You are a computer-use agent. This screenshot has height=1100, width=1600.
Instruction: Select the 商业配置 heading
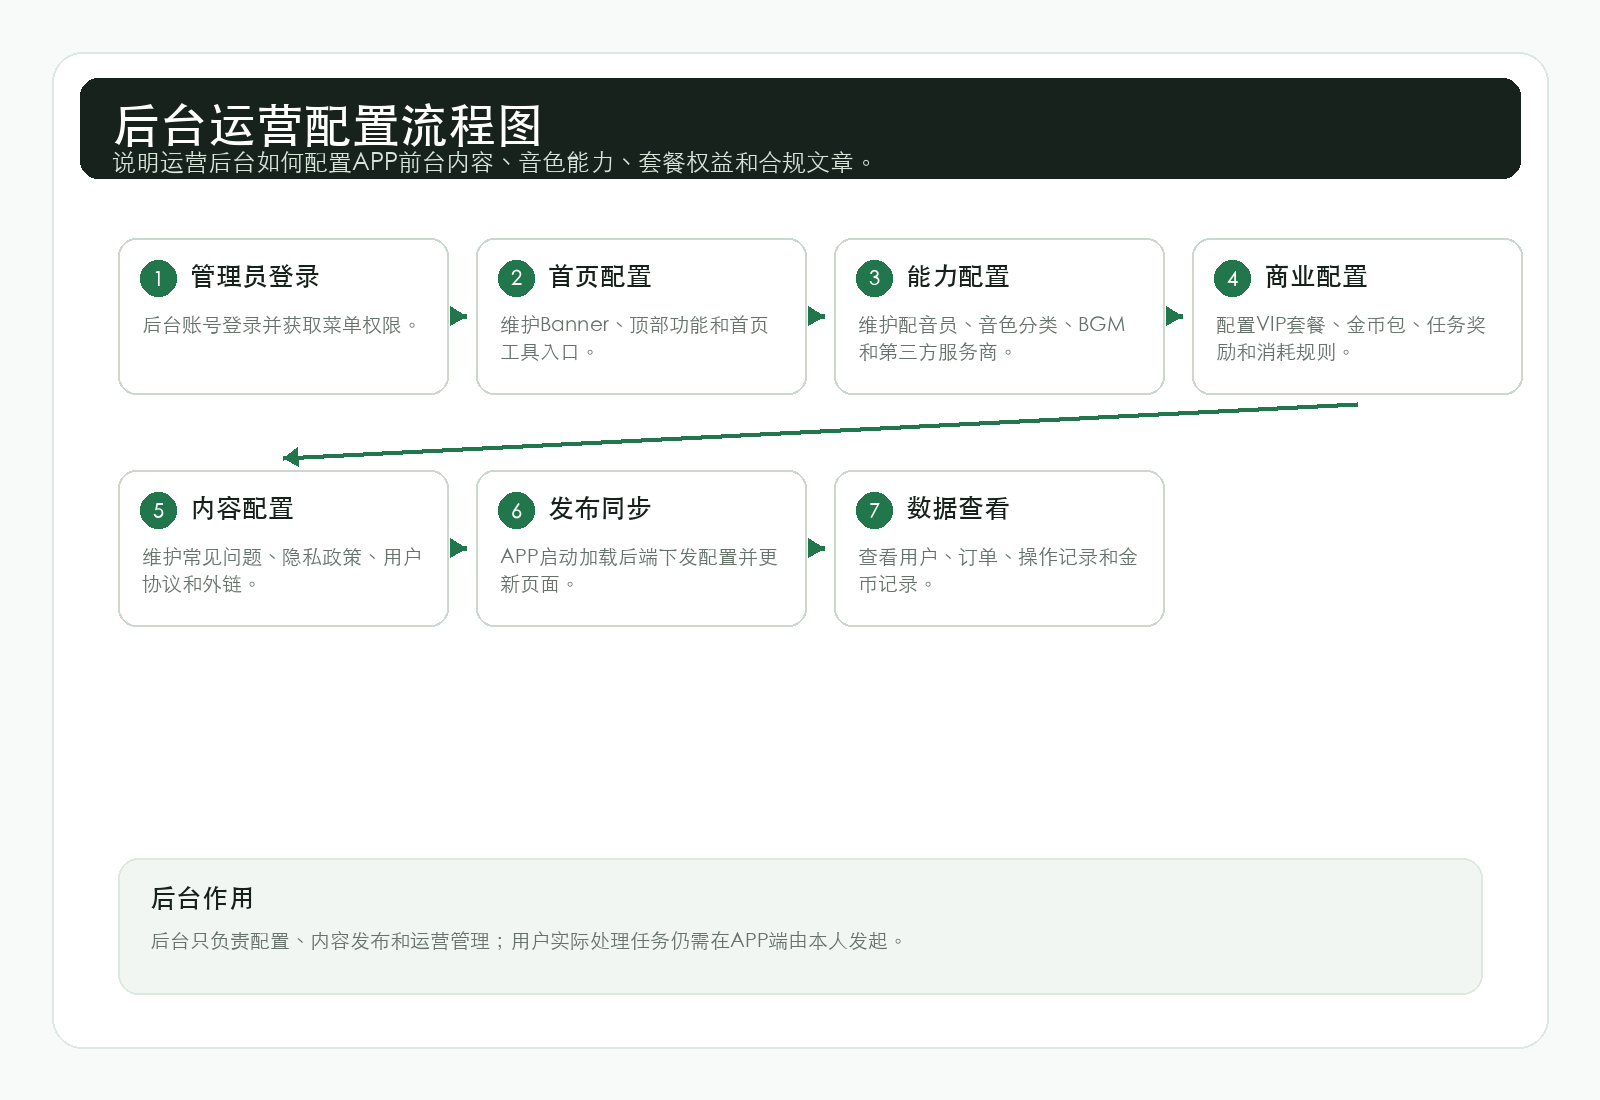click(1316, 277)
